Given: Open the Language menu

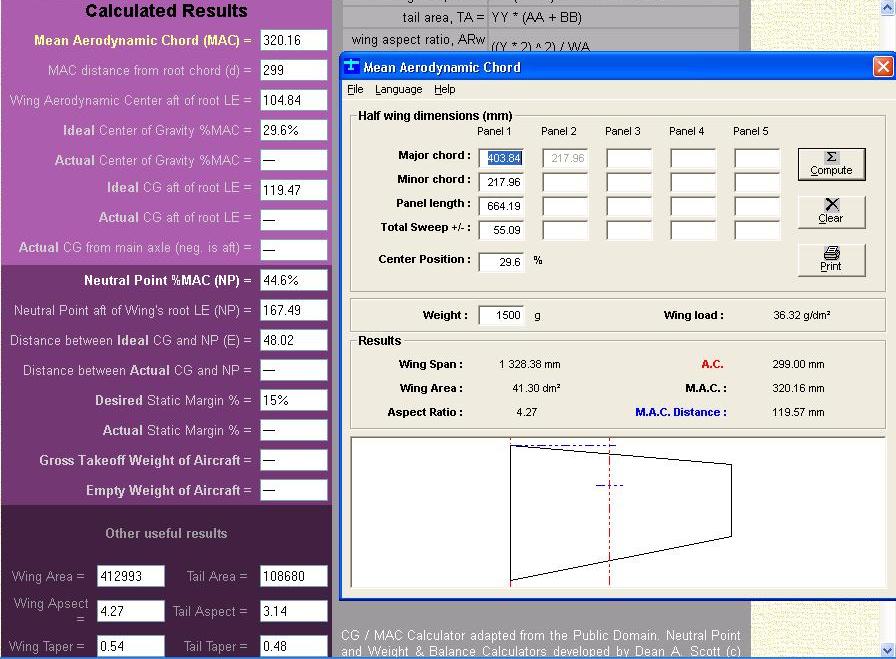Looking at the screenshot, I should pyautogui.click(x=398, y=90).
